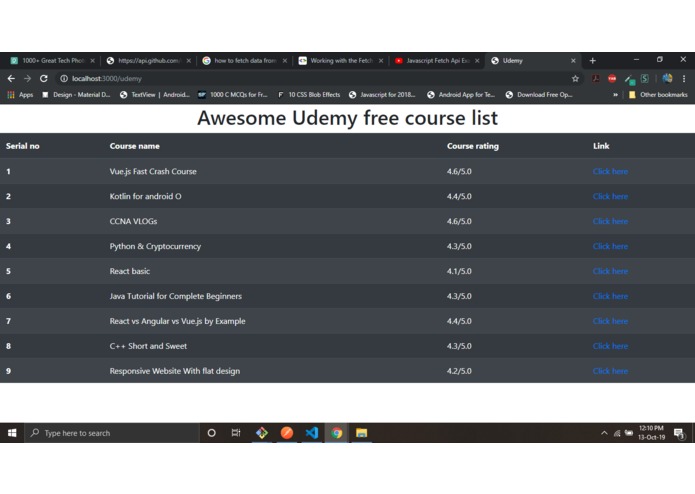Image resolution: width=695 pixels, height=494 pixels.
Task: Open the battery icon in system tray
Action: point(629,433)
